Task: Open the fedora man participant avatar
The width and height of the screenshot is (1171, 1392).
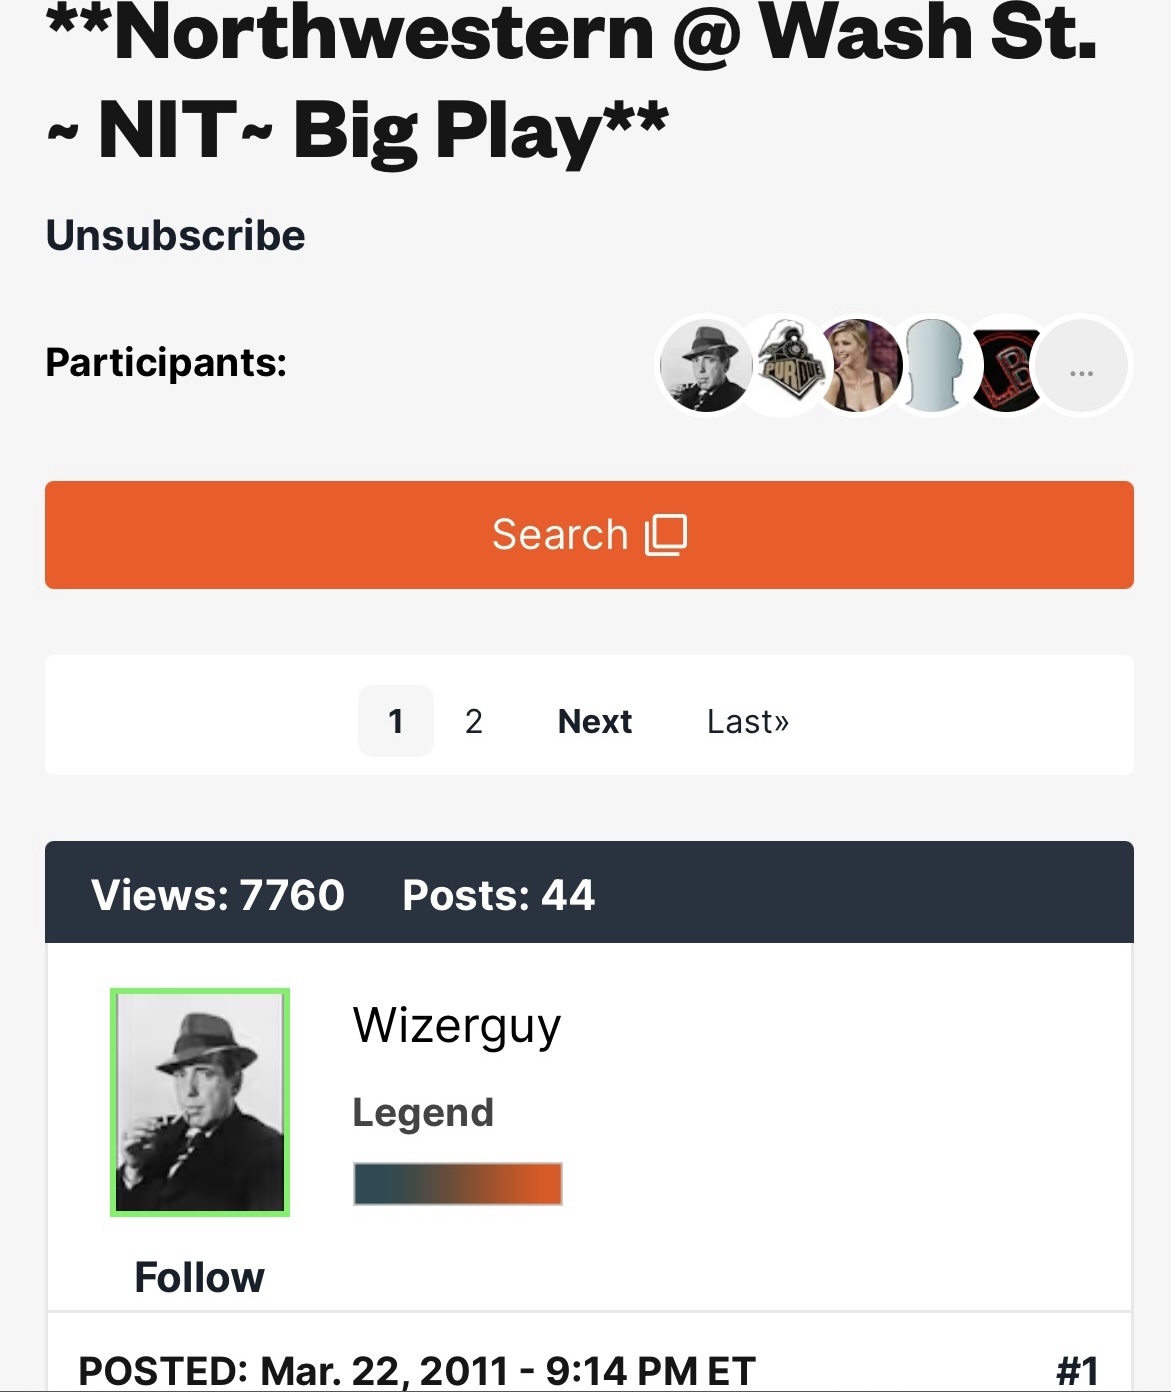Action: point(705,366)
